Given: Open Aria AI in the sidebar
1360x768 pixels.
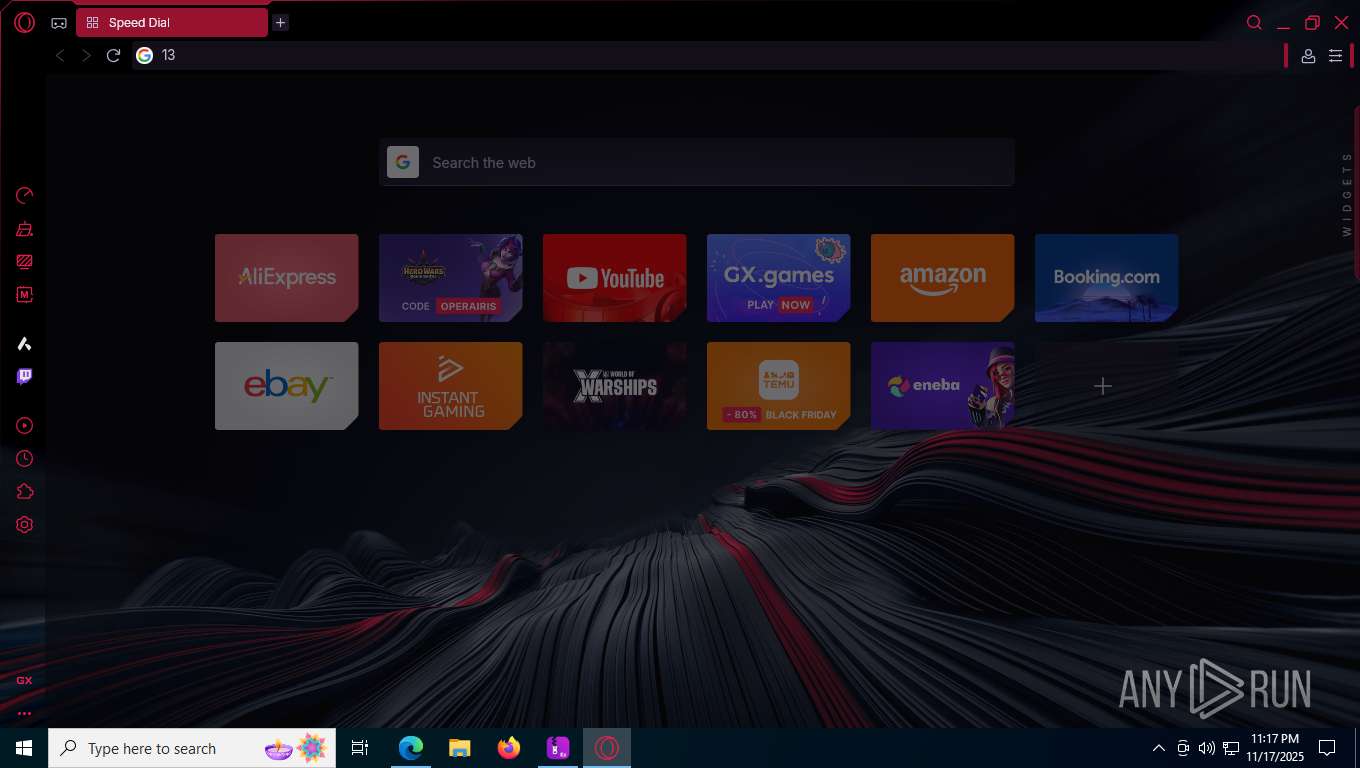Looking at the screenshot, I should (24, 344).
